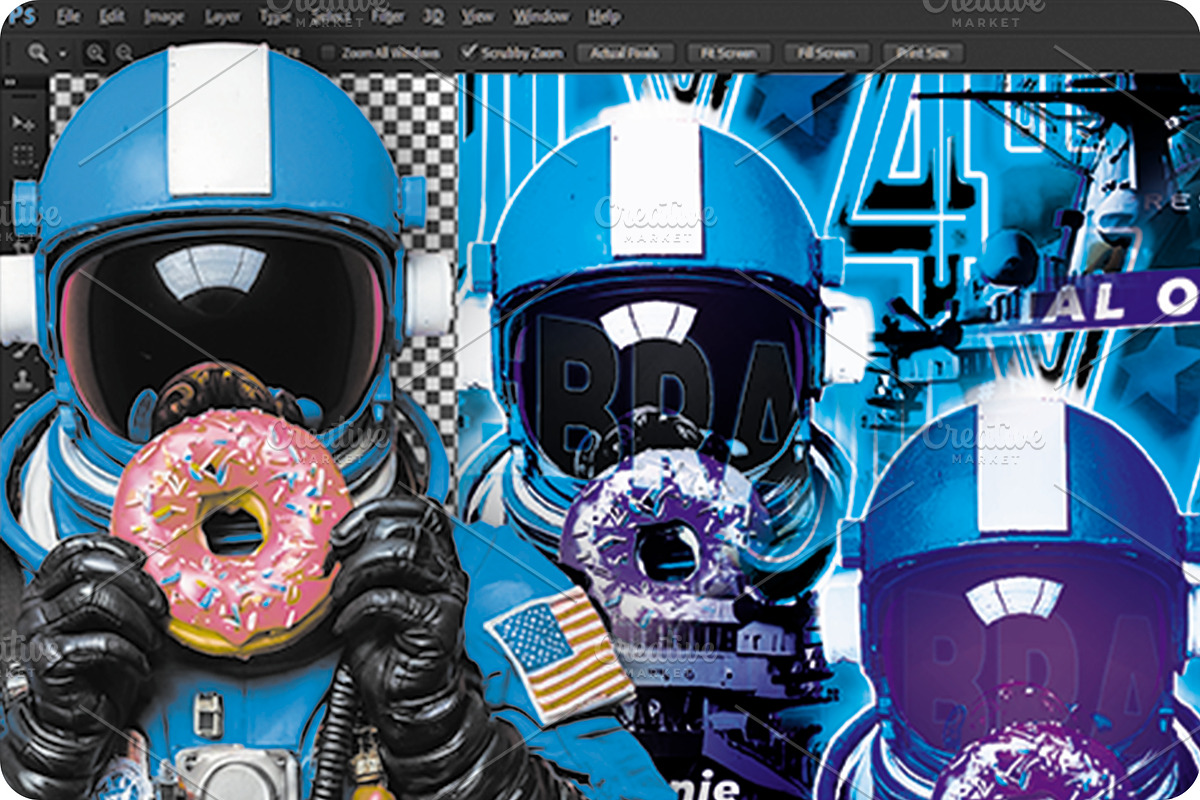Open the Image menu
Screen dimensions: 1200x800
click(164, 17)
